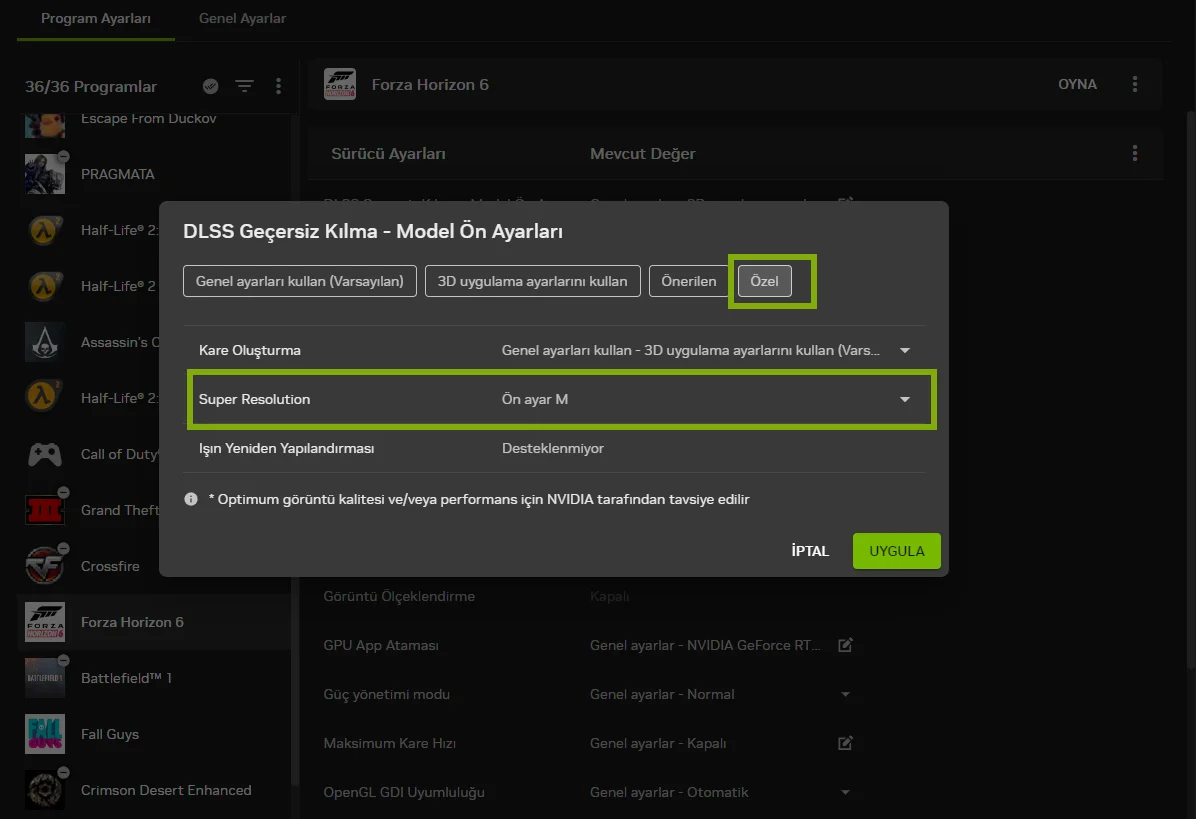Image resolution: width=1196 pixels, height=819 pixels.
Task: Open the OpenGL GDI Uyumluluğu dropdown arrow
Action: pos(845,792)
